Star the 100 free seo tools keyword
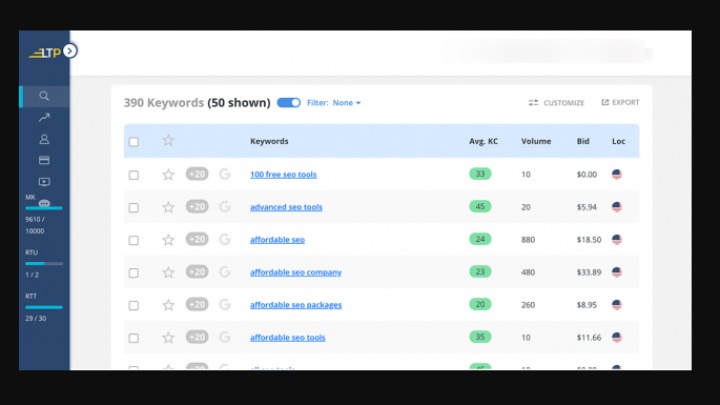The width and height of the screenshot is (720, 405). click(x=169, y=174)
